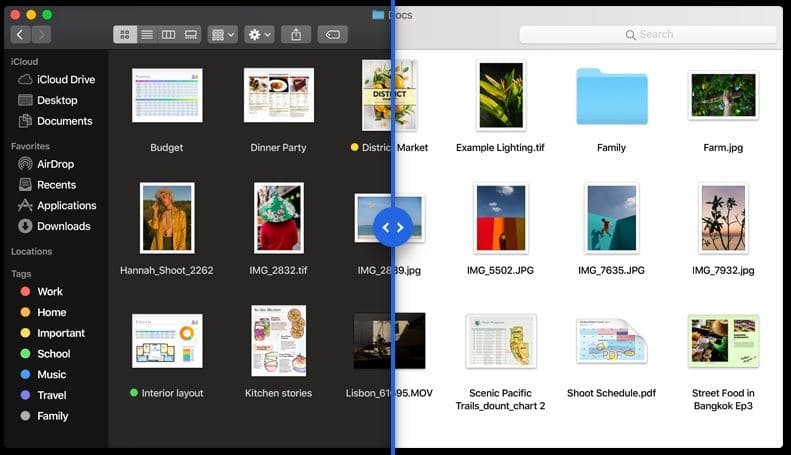Filter by the orange Home tag
Screen dimensions: 791x455
pos(43,312)
